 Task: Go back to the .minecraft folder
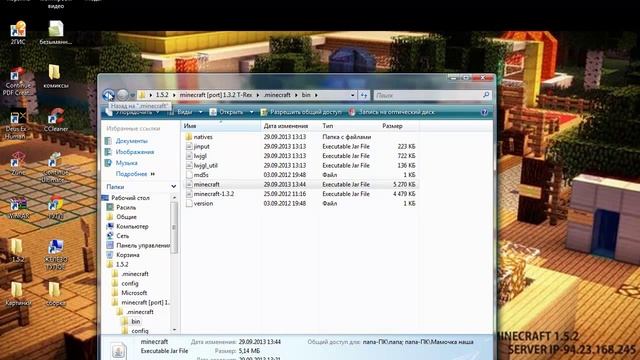(108, 95)
